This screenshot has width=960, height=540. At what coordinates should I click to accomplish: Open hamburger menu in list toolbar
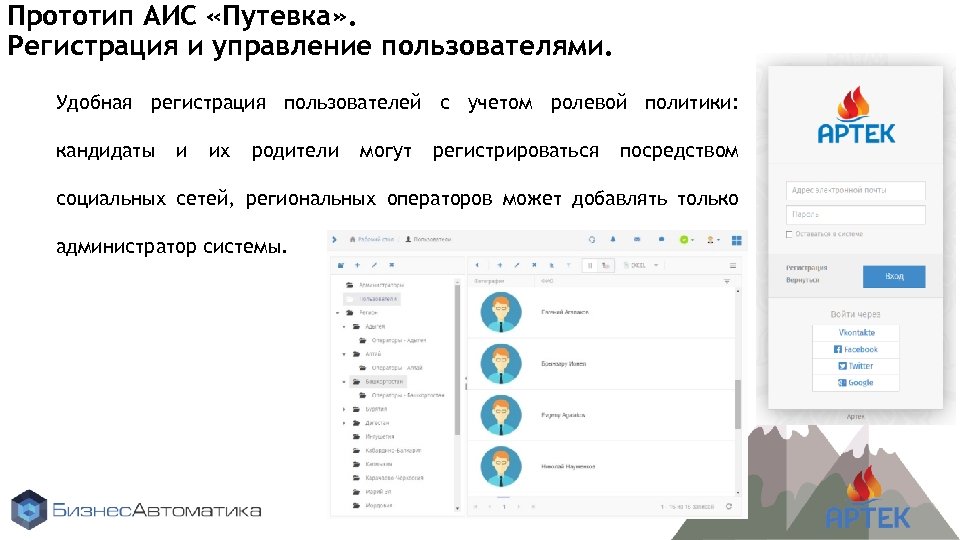pos(733,265)
